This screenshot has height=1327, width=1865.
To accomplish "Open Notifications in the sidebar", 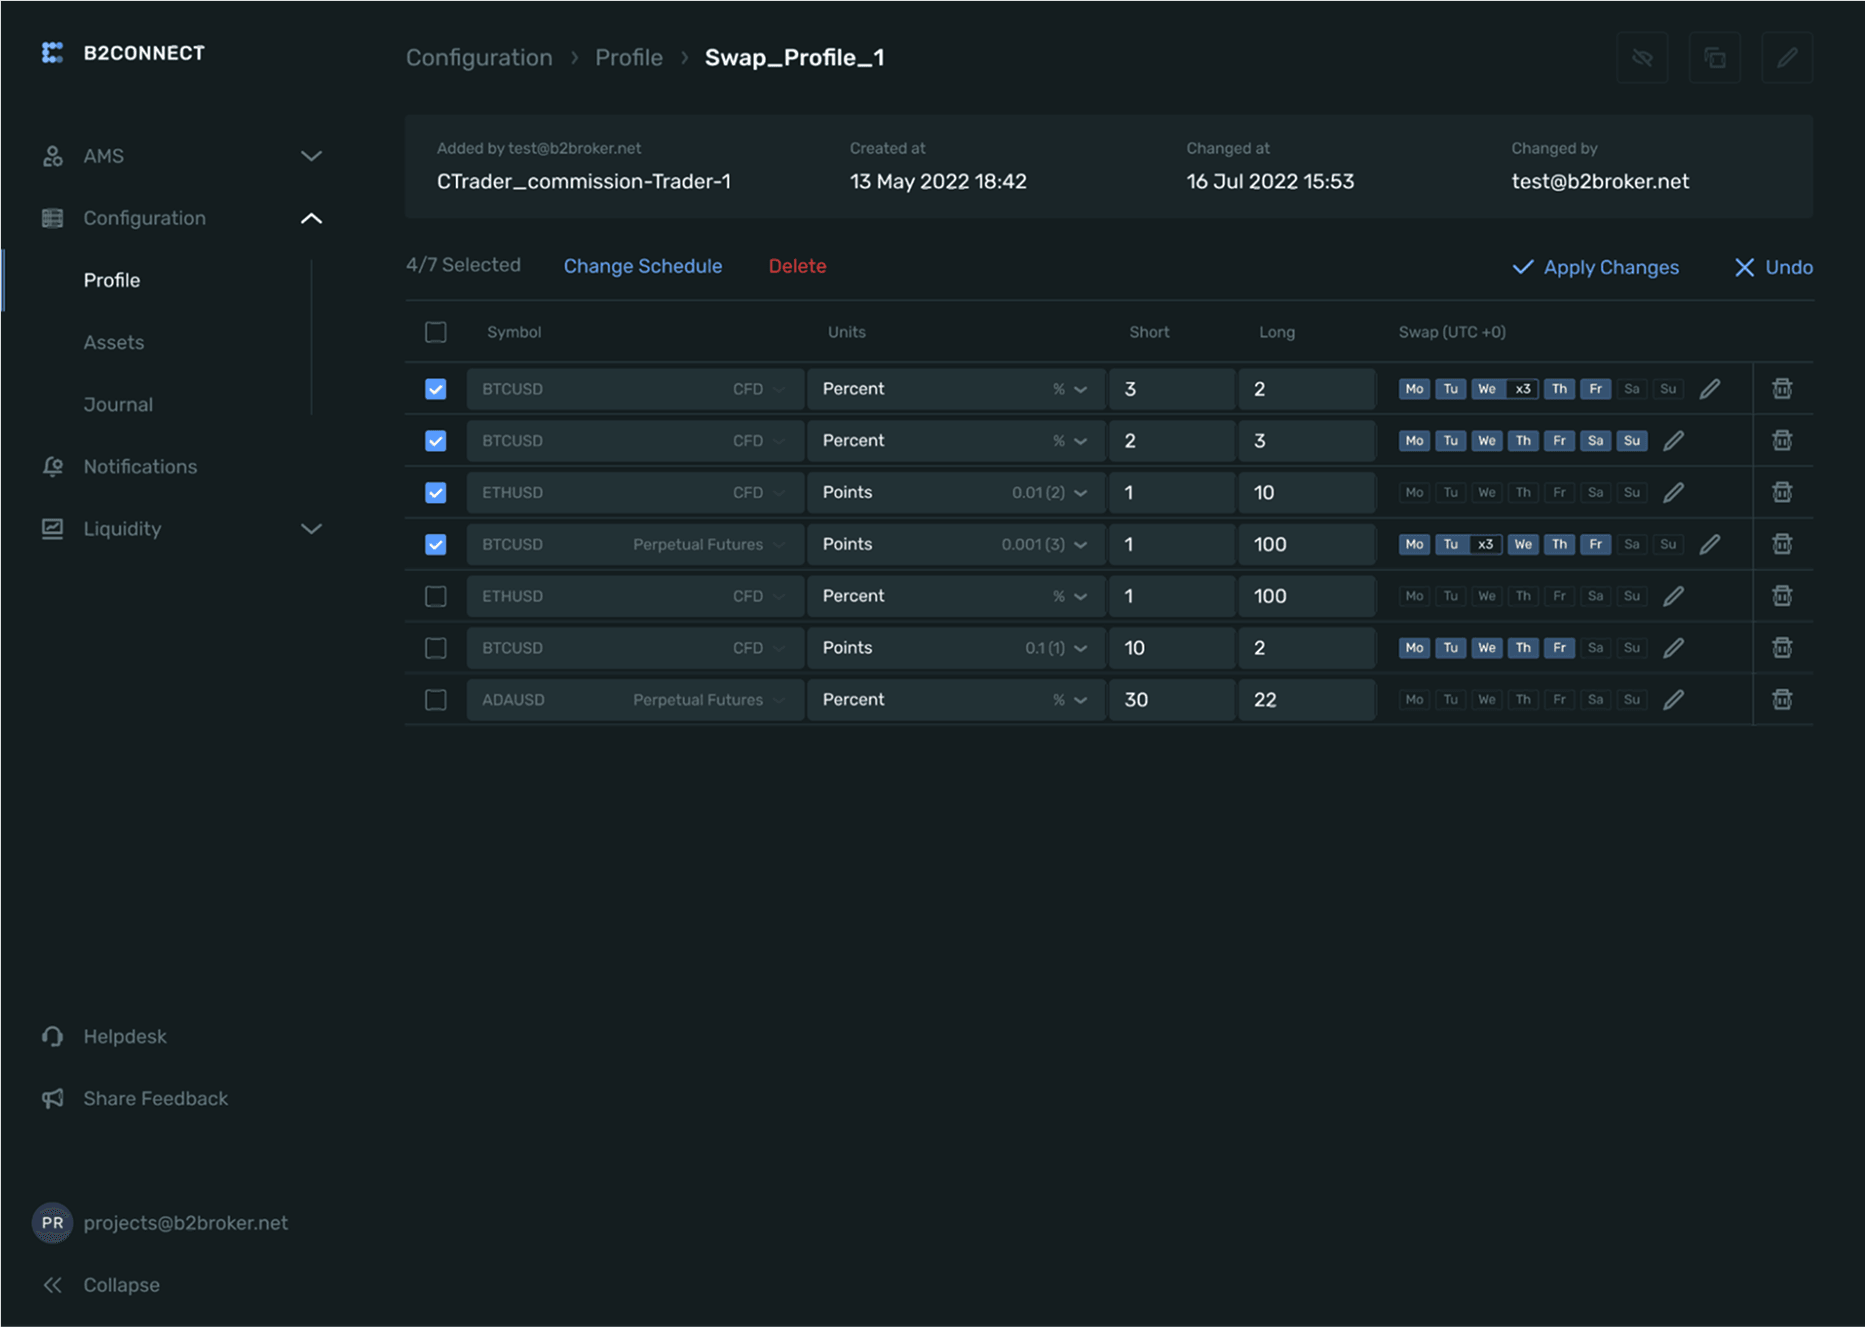I will pyautogui.click(x=140, y=467).
